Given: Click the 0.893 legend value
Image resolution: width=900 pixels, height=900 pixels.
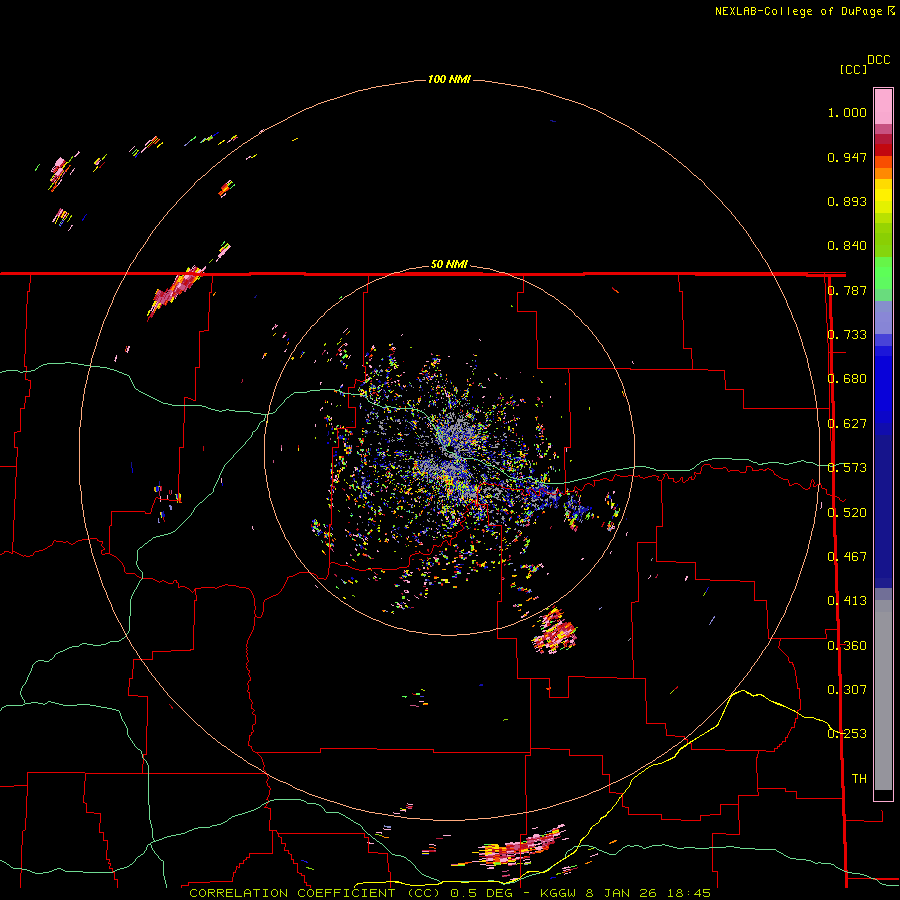Looking at the screenshot, I should [847, 201].
